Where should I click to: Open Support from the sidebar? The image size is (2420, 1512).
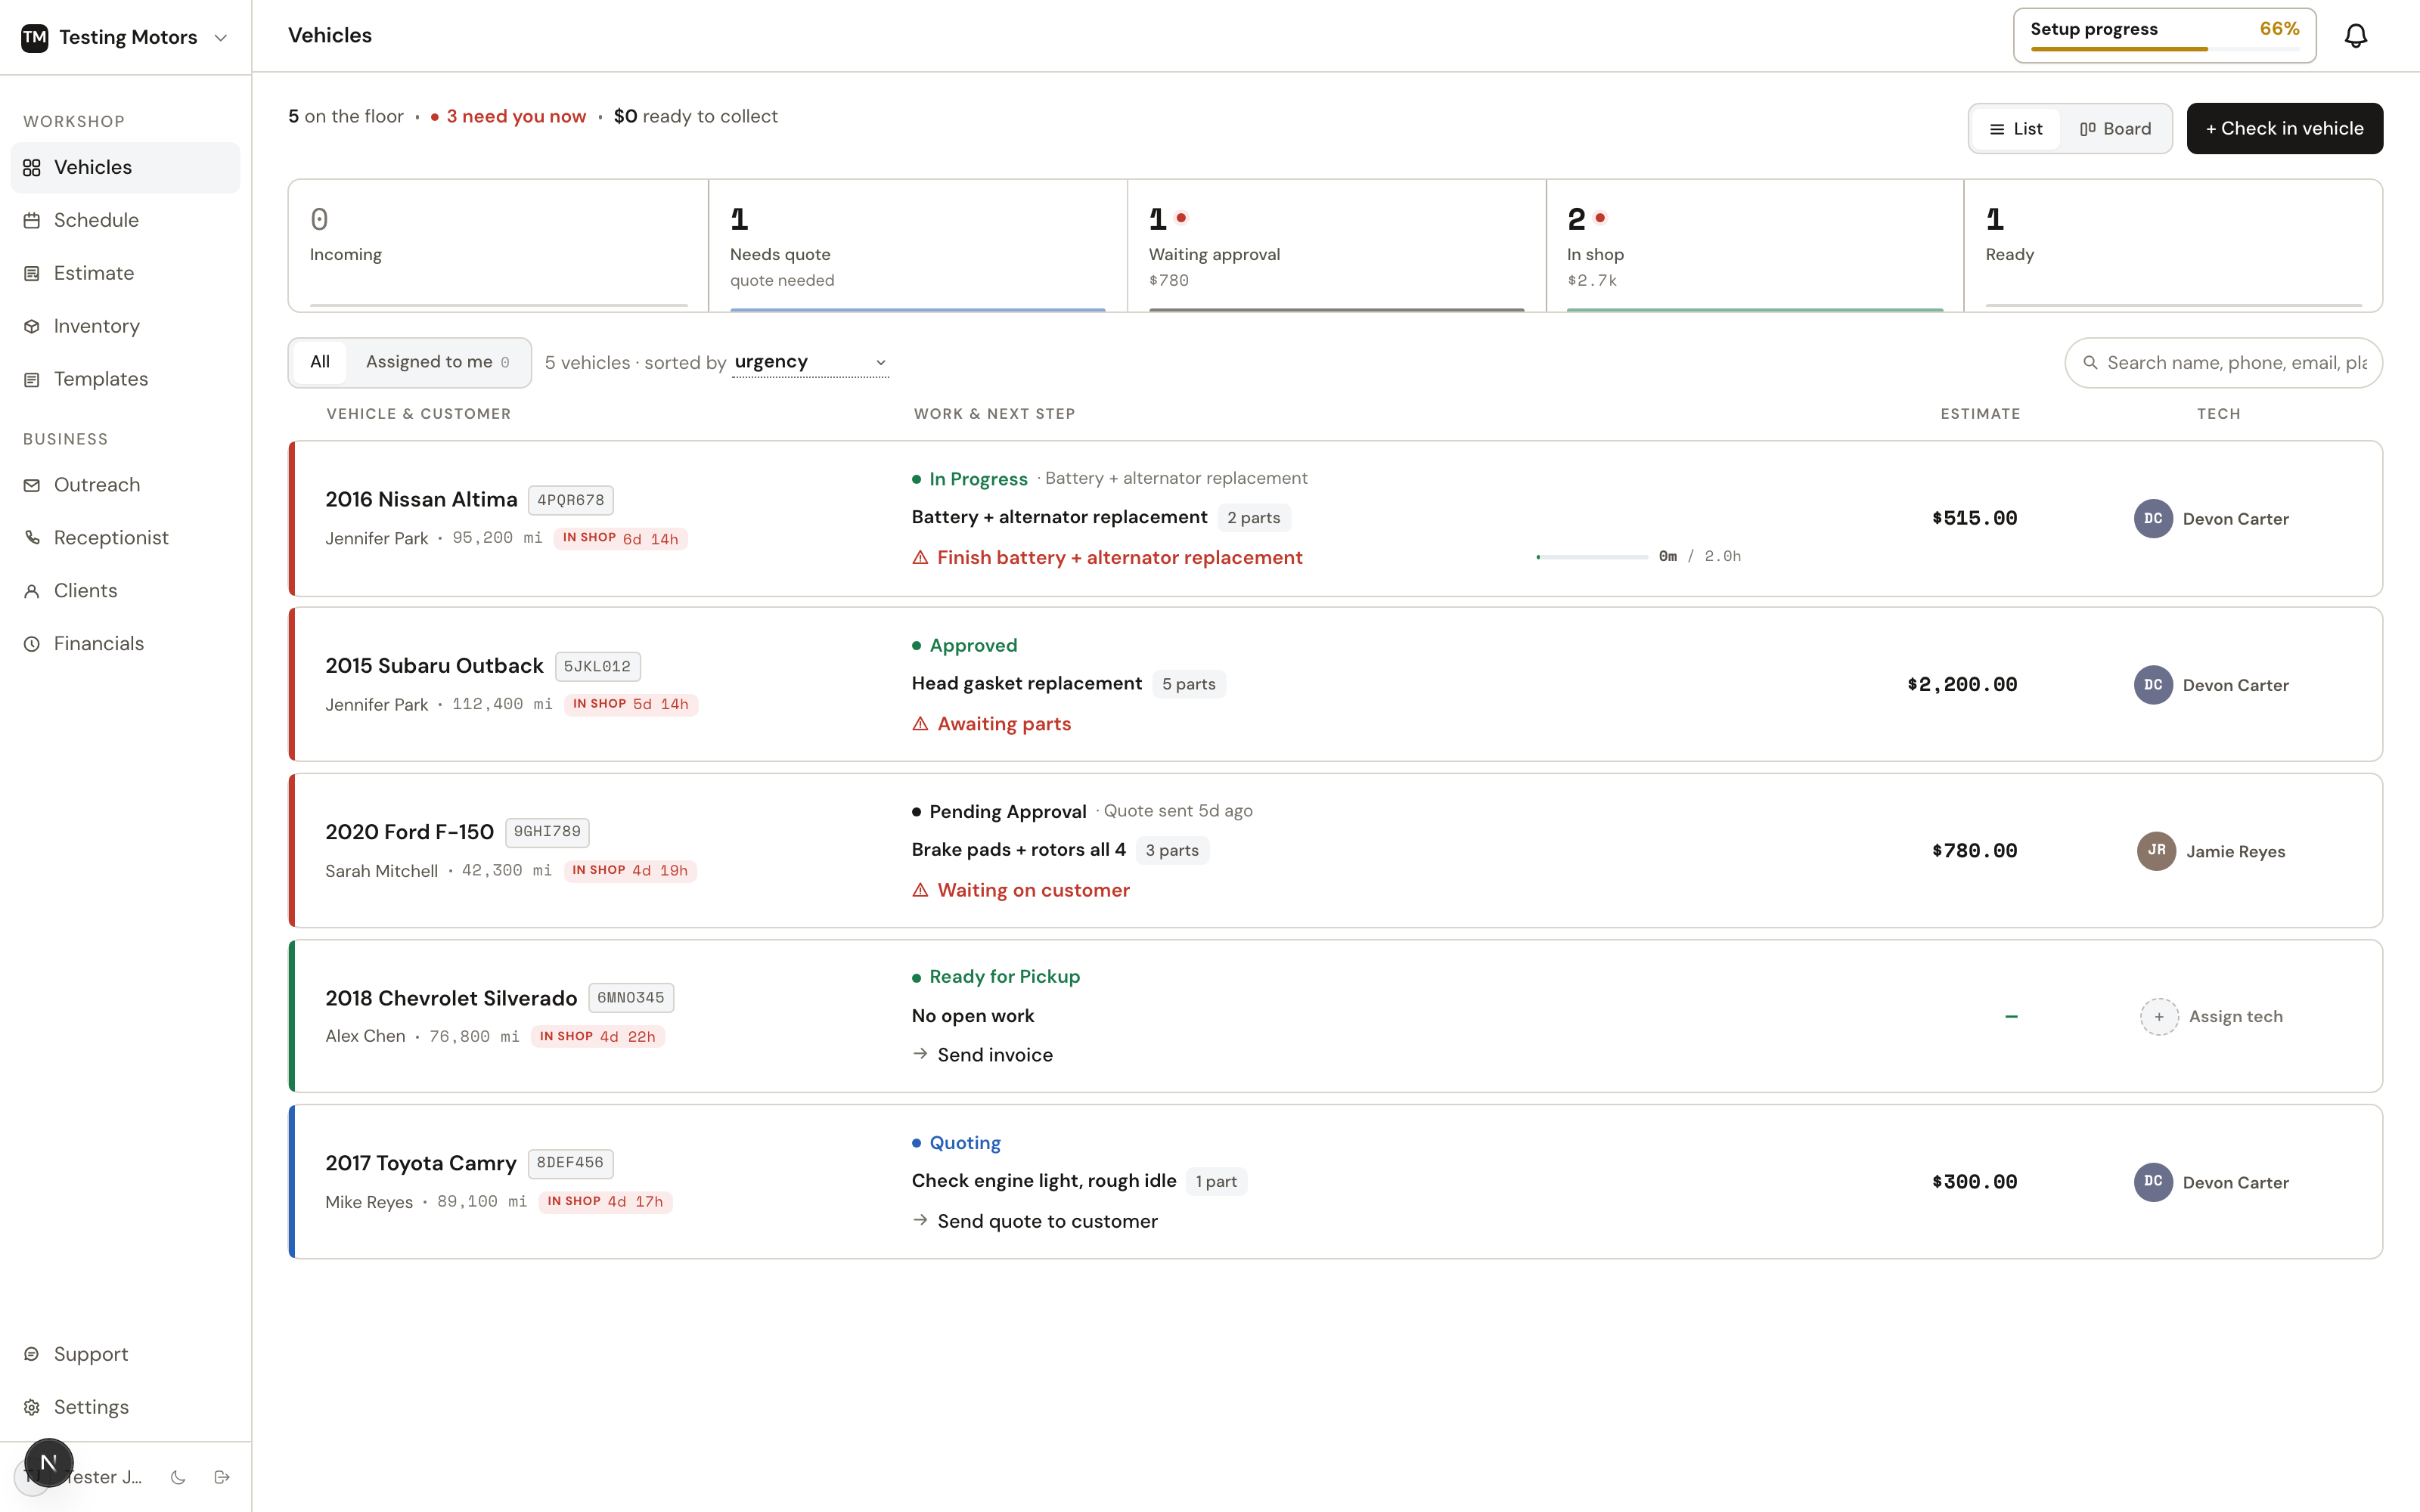(x=125, y=1354)
